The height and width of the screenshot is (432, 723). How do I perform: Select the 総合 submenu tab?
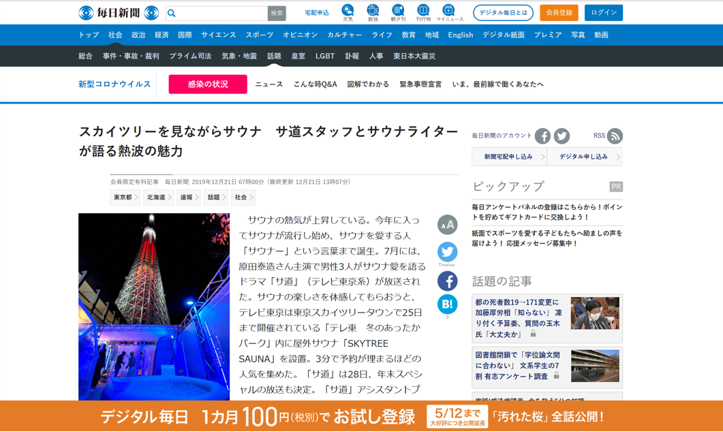click(x=85, y=56)
